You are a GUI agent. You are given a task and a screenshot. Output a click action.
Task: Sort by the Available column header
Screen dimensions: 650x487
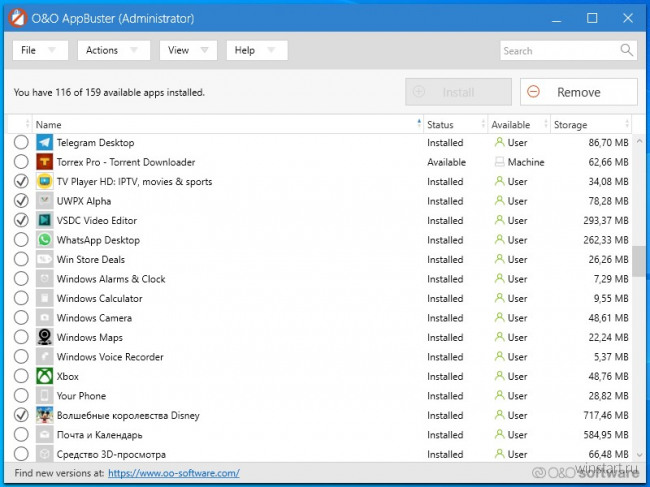[519, 124]
